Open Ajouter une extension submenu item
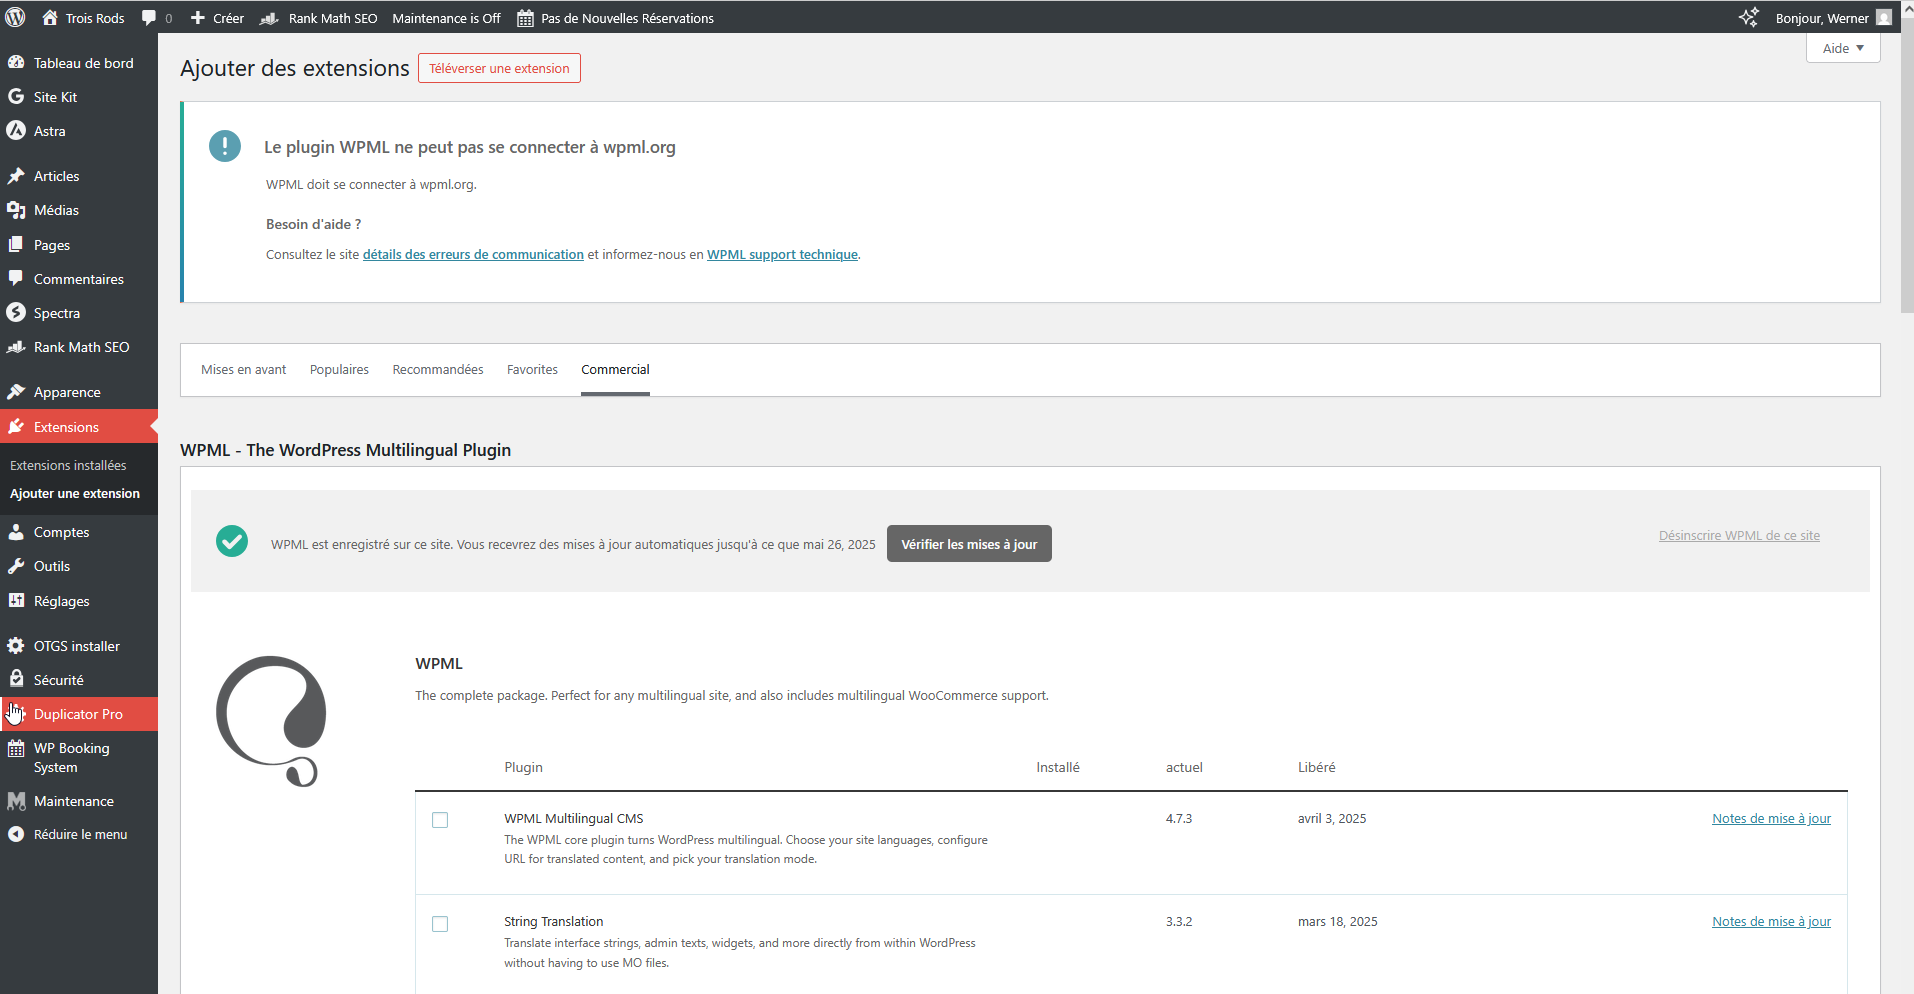The width and height of the screenshot is (1914, 994). click(x=75, y=493)
